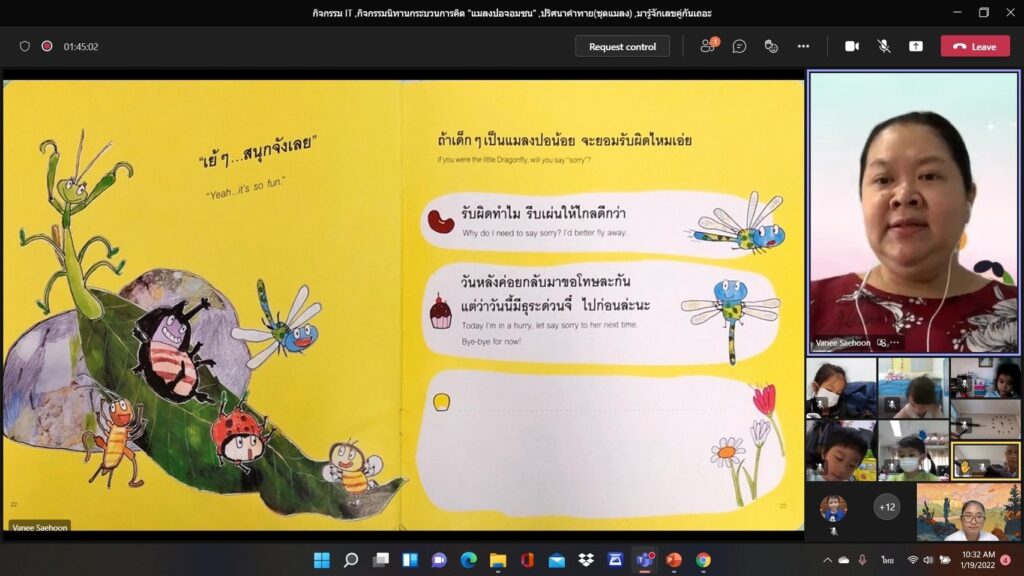Click the share content icon
The width and height of the screenshot is (1024, 576).
(915, 46)
